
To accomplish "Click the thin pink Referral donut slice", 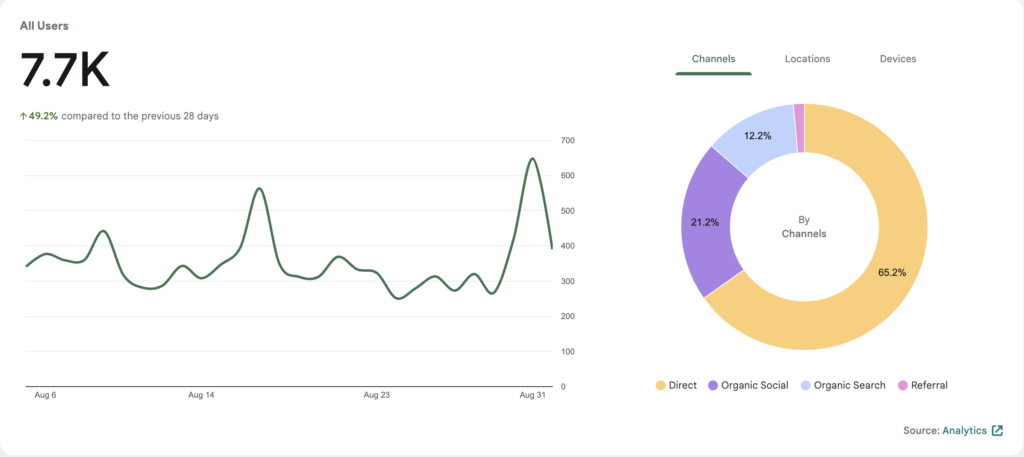I will pos(799,127).
